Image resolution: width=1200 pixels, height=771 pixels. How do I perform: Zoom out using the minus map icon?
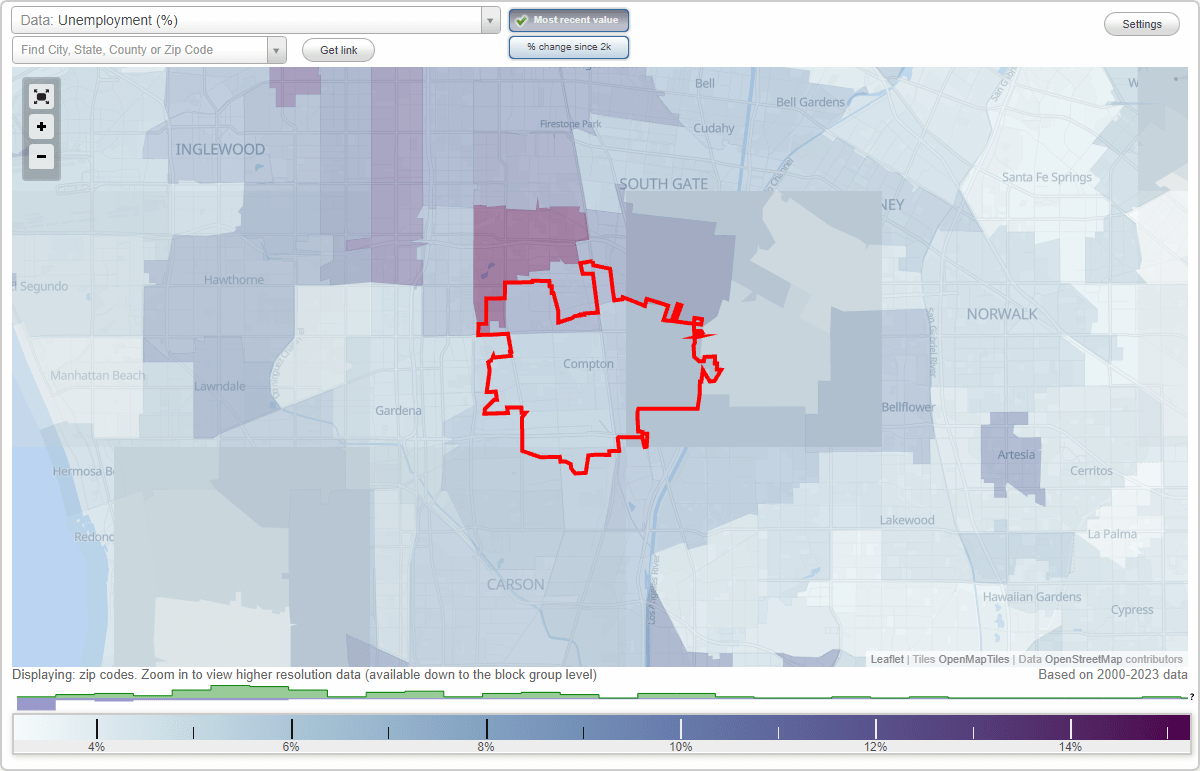click(x=41, y=157)
